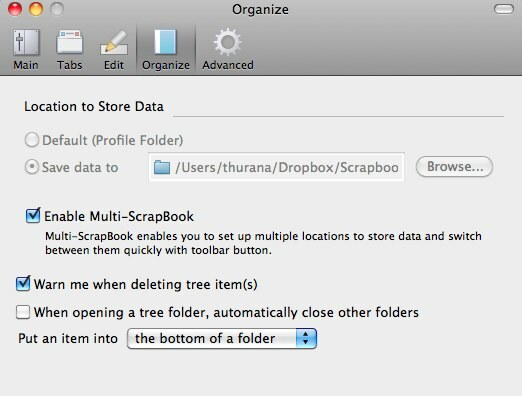Click the toolbar toggle pill in the title bar
The height and width of the screenshot is (396, 522).
tap(504, 9)
